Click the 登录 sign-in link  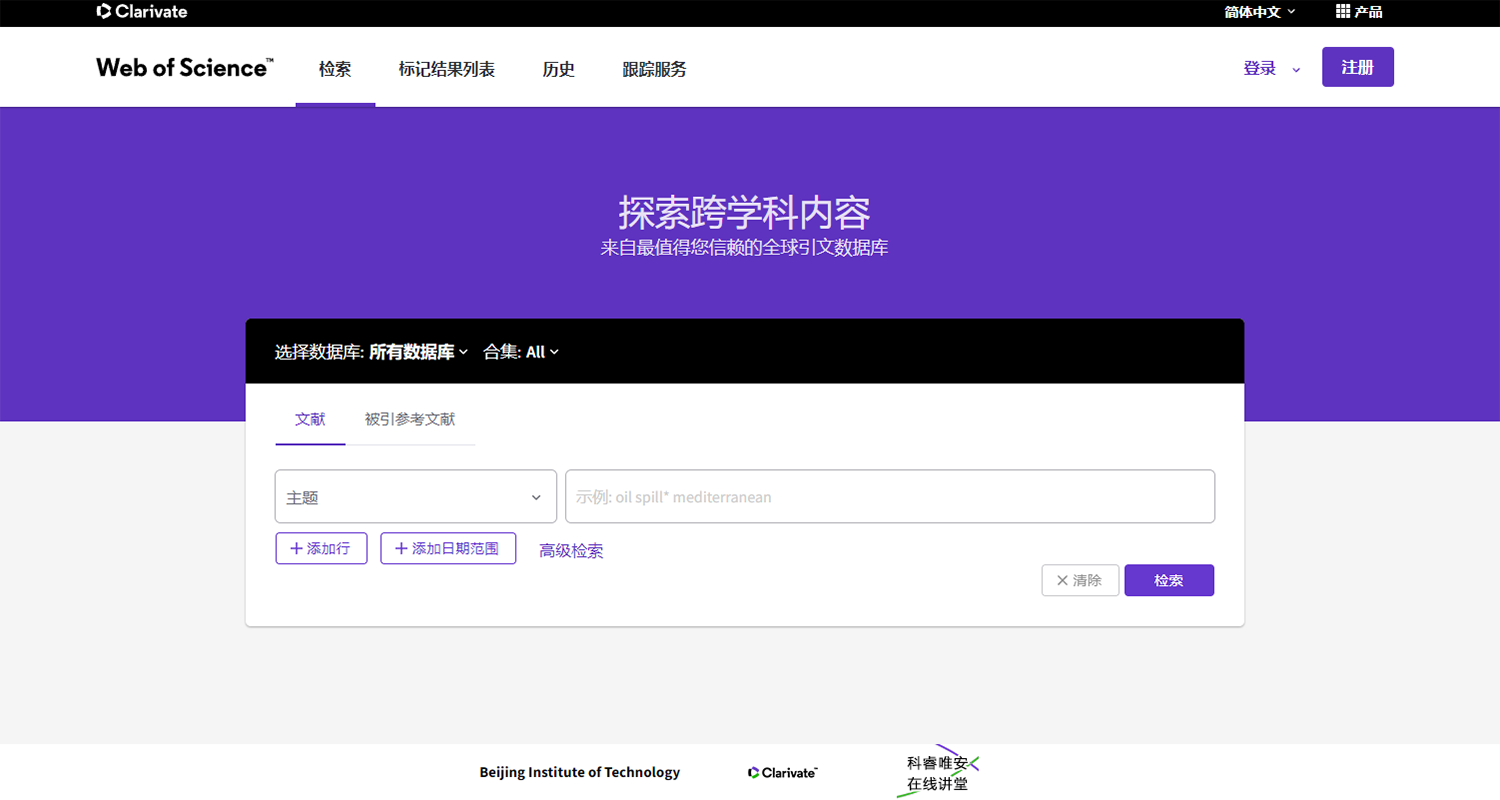point(1259,68)
